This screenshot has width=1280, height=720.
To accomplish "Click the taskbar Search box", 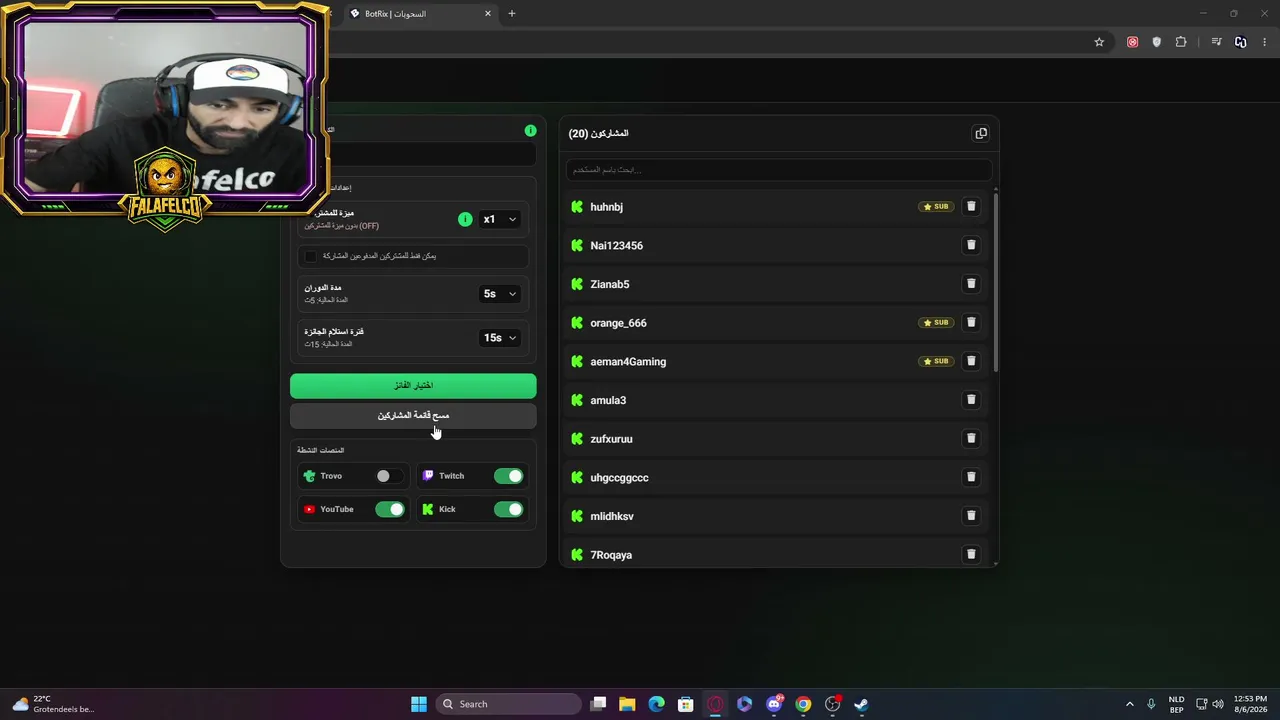I will click(510, 704).
